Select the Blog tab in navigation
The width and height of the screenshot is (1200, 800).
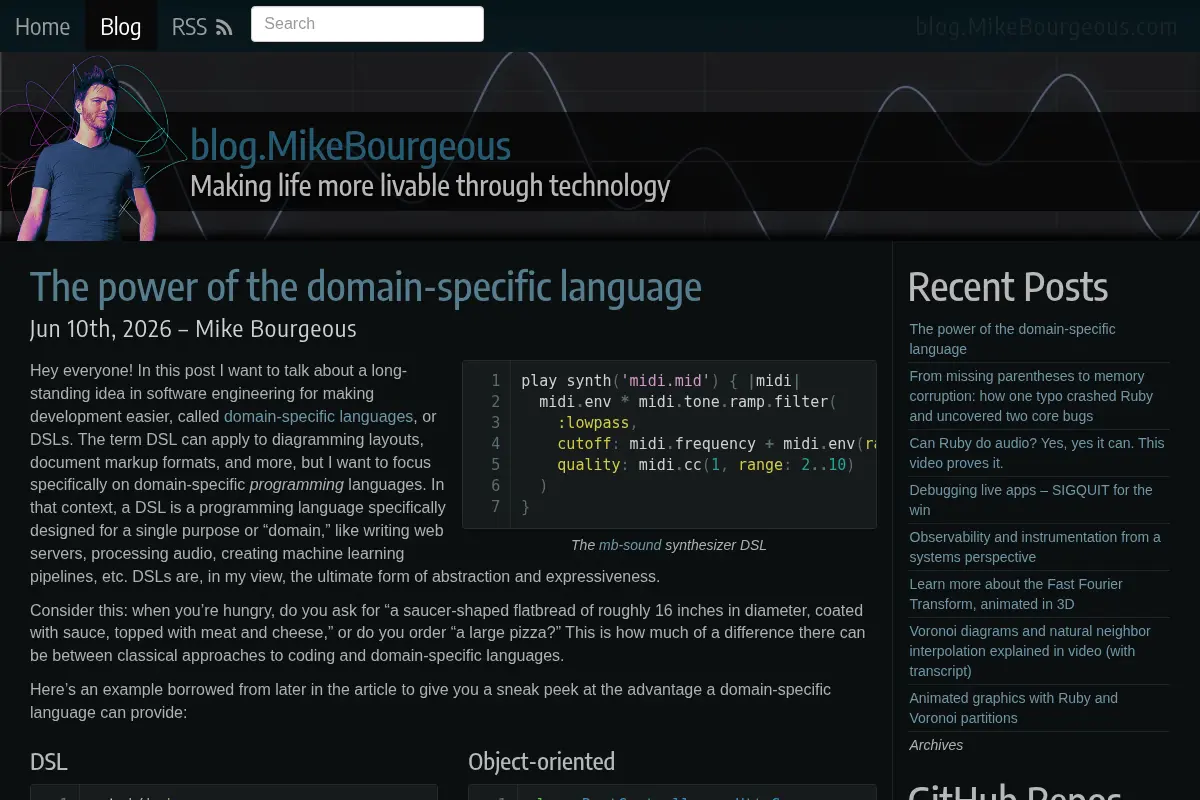[121, 26]
